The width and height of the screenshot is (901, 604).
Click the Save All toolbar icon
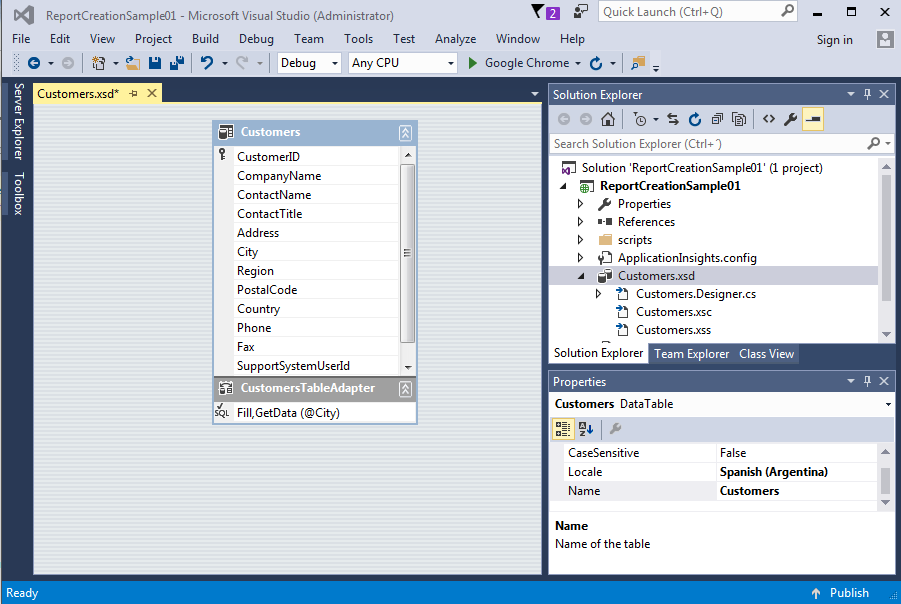(x=177, y=63)
